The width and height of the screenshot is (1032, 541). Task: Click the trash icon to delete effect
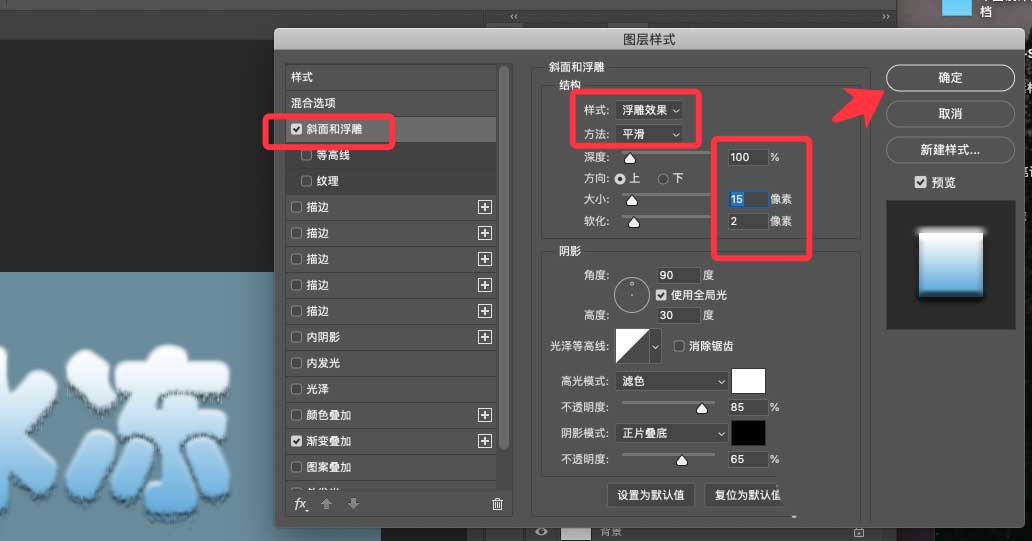[497, 504]
